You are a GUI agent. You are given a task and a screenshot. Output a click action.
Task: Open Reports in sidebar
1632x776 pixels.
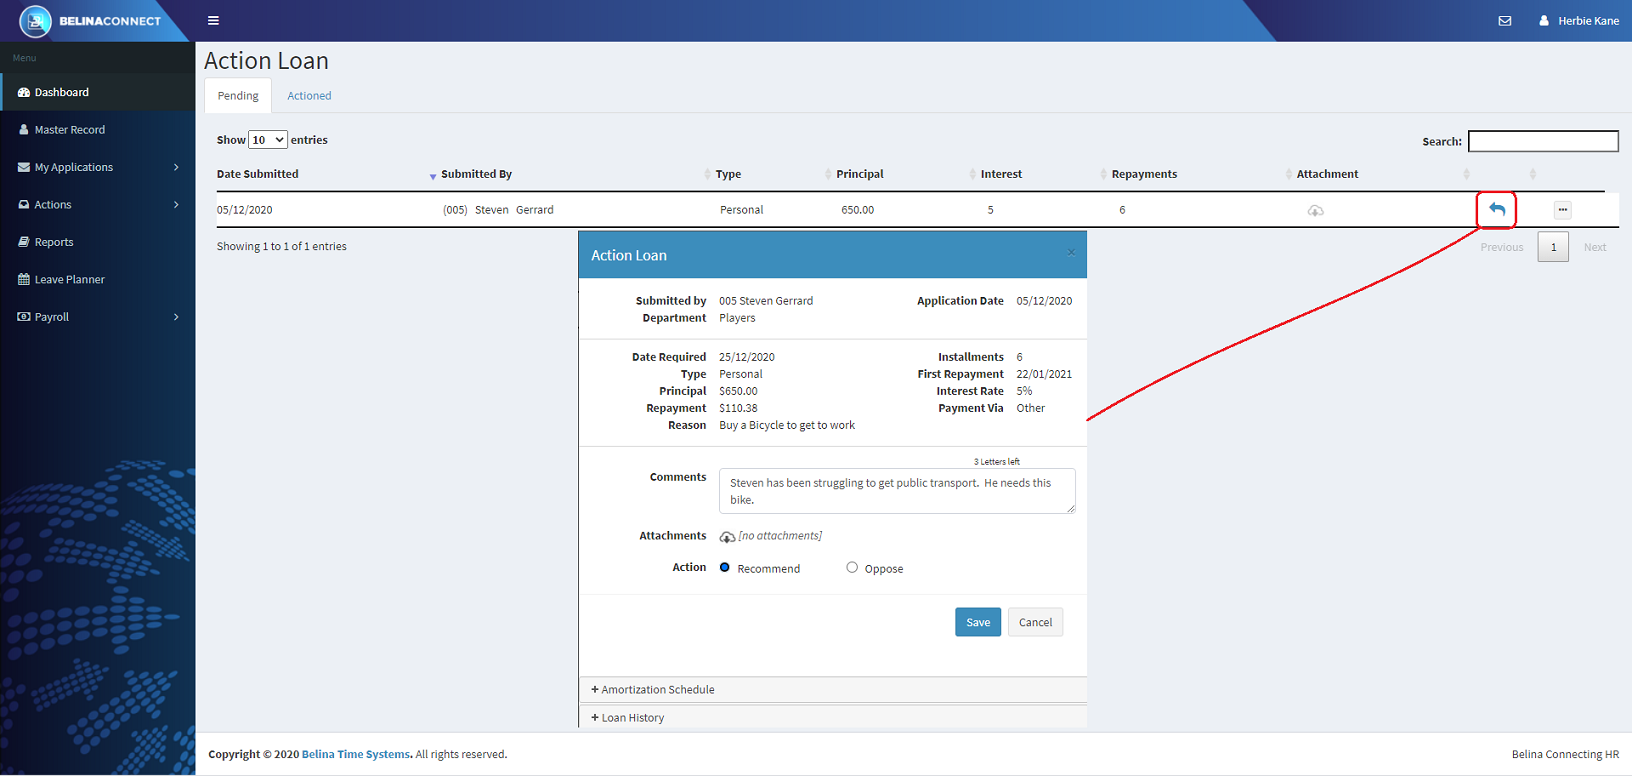[x=98, y=242]
